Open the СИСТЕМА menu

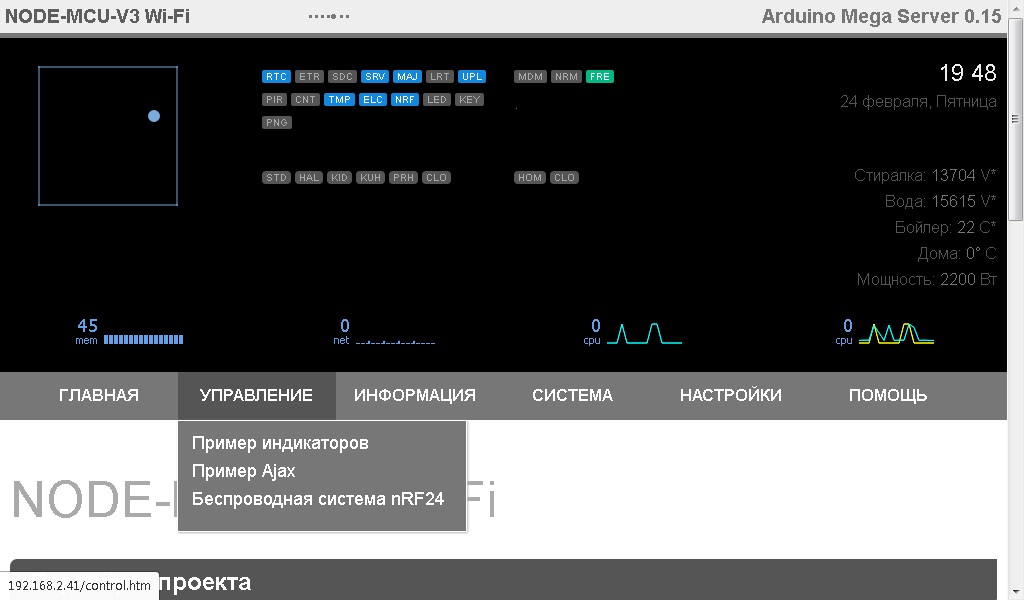click(x=573, y=396)
